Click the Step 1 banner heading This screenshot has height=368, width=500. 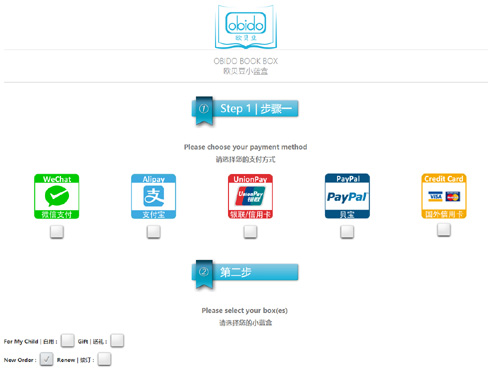click(256, 109)
